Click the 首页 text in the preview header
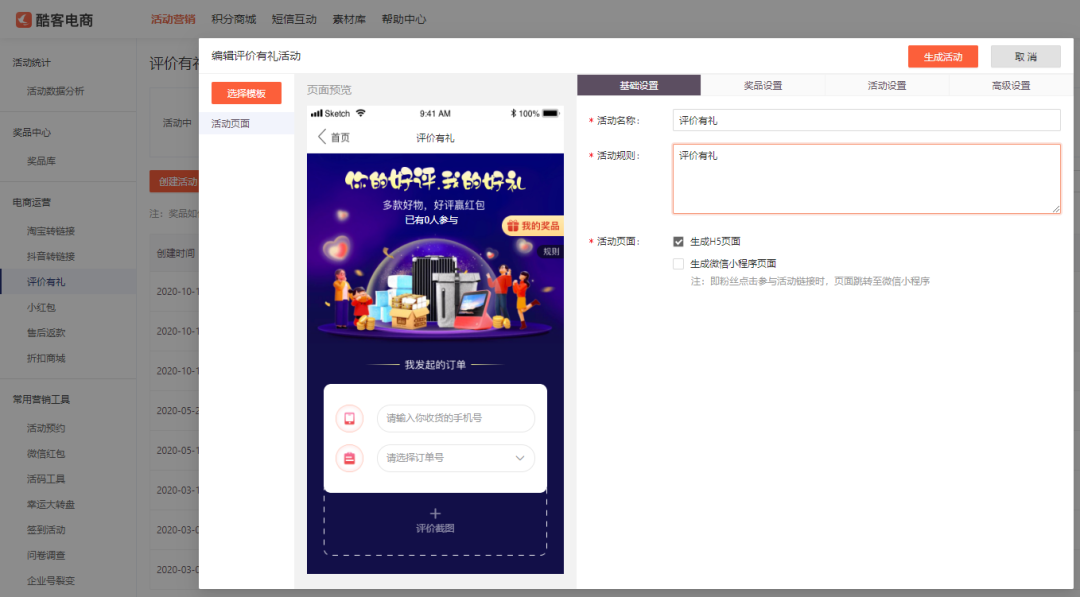Viewport: 1080px width, 597px height. pyautogui.click(x=340, y=137)
